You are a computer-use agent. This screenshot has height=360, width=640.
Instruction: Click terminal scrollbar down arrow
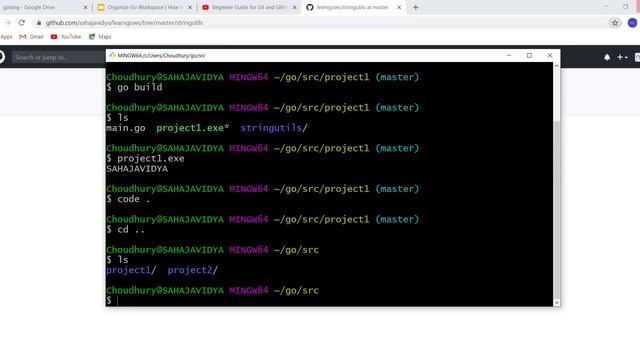tap(556, 303)
